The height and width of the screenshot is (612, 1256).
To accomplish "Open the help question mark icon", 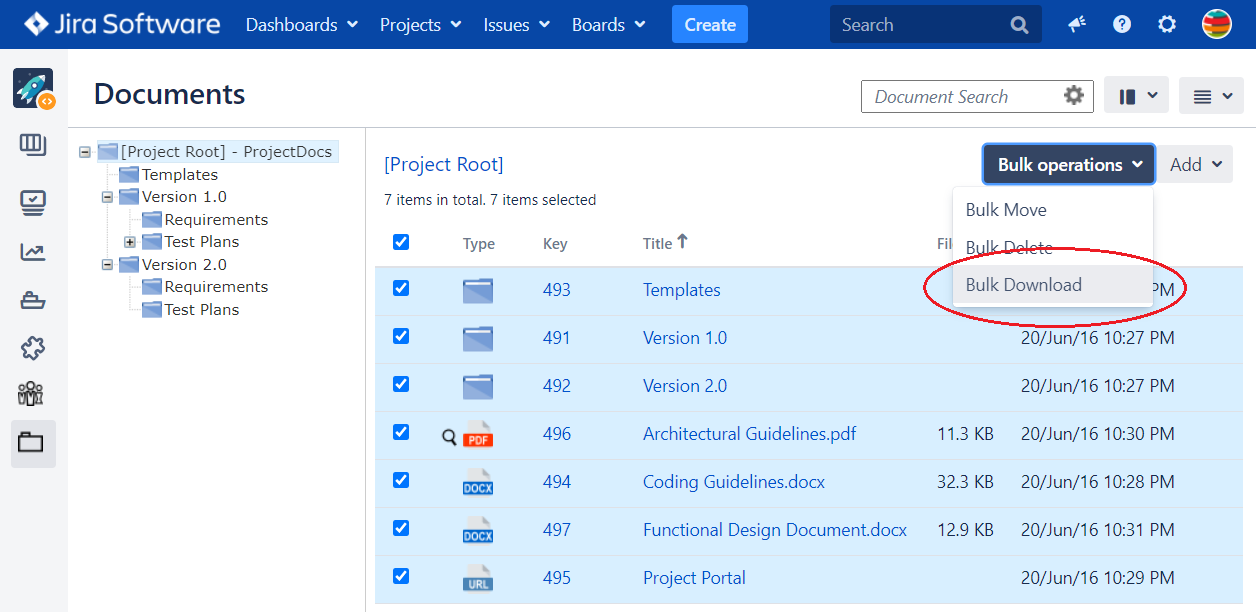I will click(1122, 25).
